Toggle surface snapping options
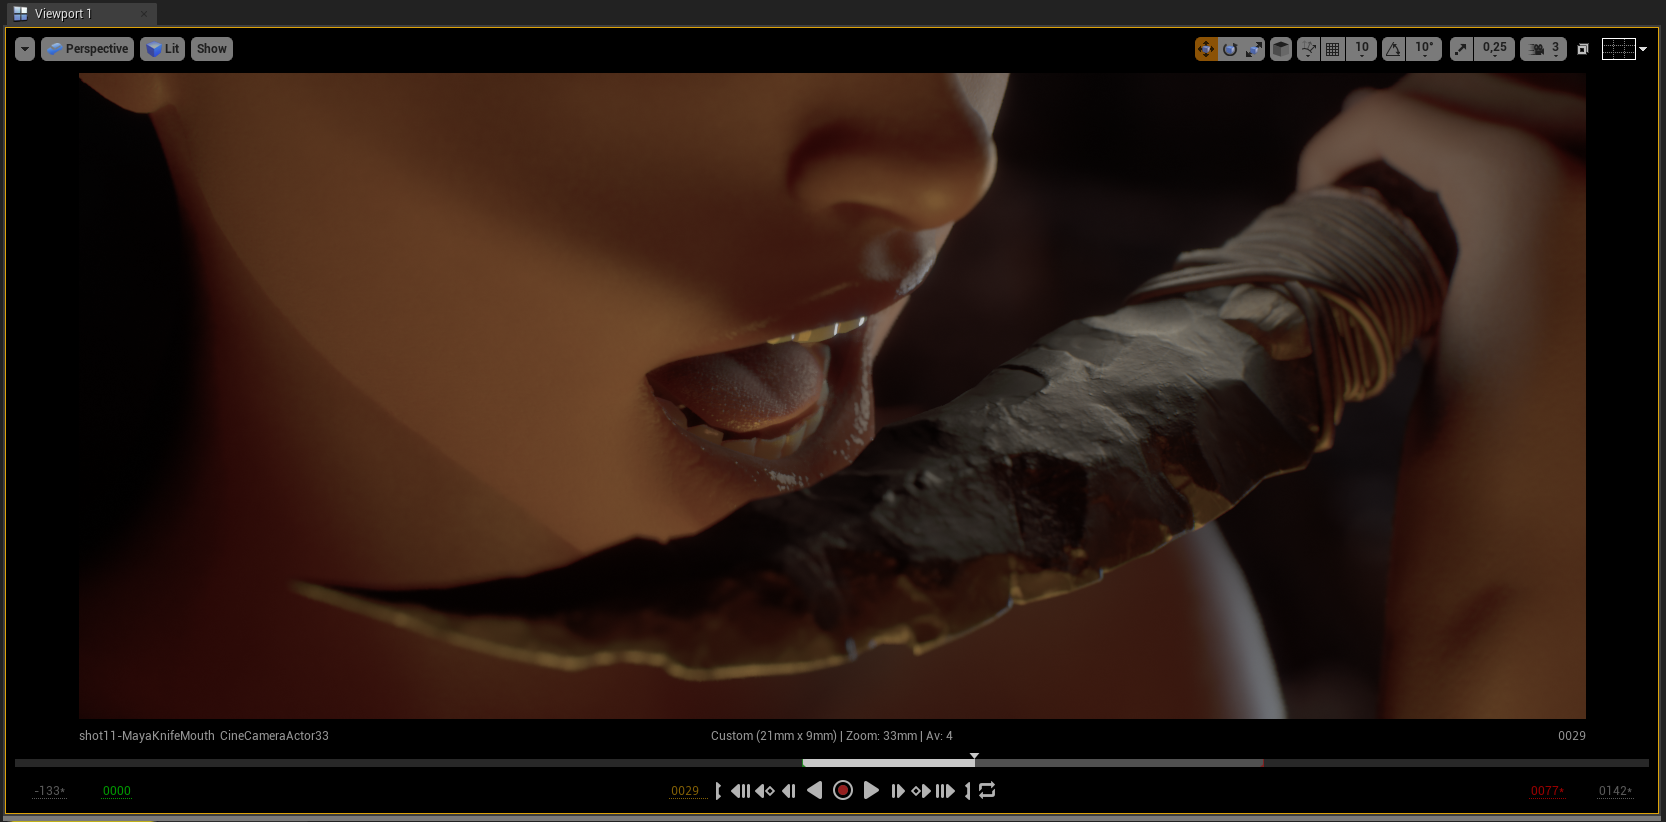The height and width of the screenshot is (822, 1666). coord(1308,49)
